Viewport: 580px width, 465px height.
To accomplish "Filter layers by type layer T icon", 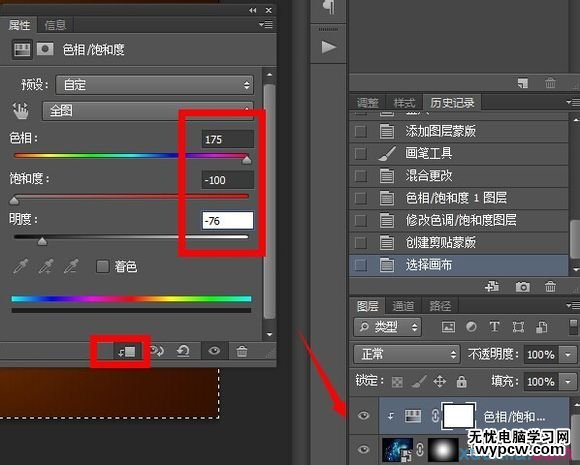I will tap(494, 327).
